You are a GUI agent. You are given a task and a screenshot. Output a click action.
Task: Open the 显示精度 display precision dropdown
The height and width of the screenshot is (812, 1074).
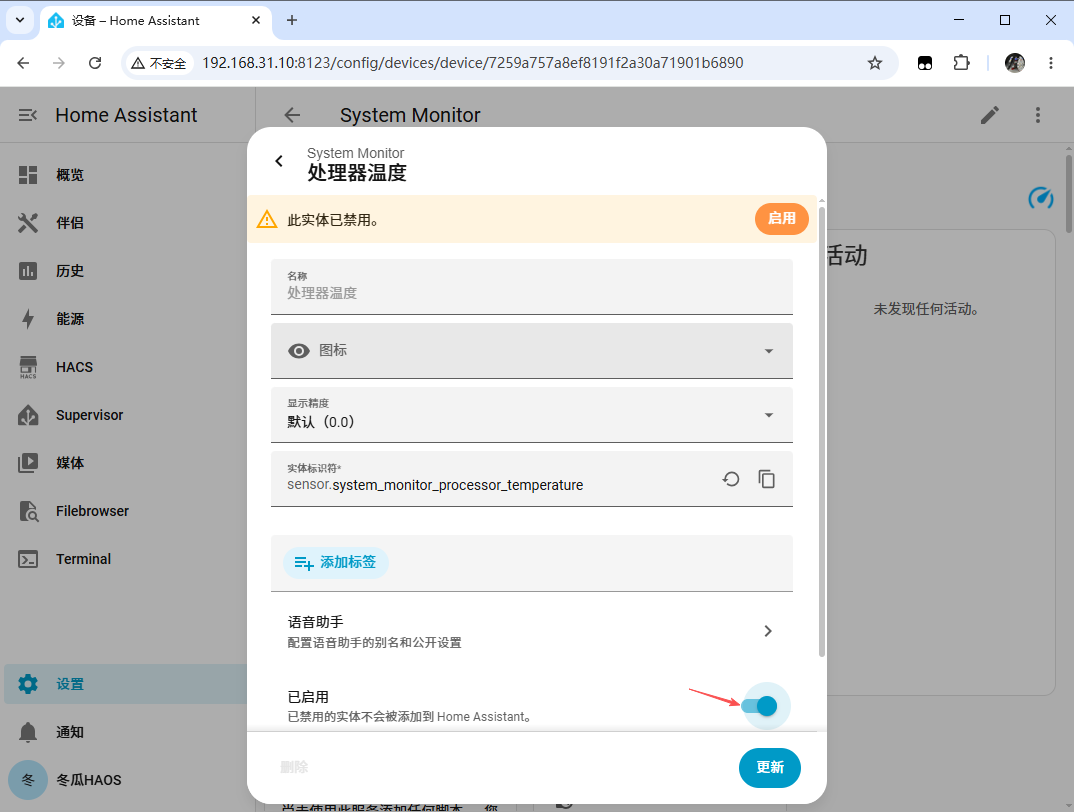click(532, 415)
